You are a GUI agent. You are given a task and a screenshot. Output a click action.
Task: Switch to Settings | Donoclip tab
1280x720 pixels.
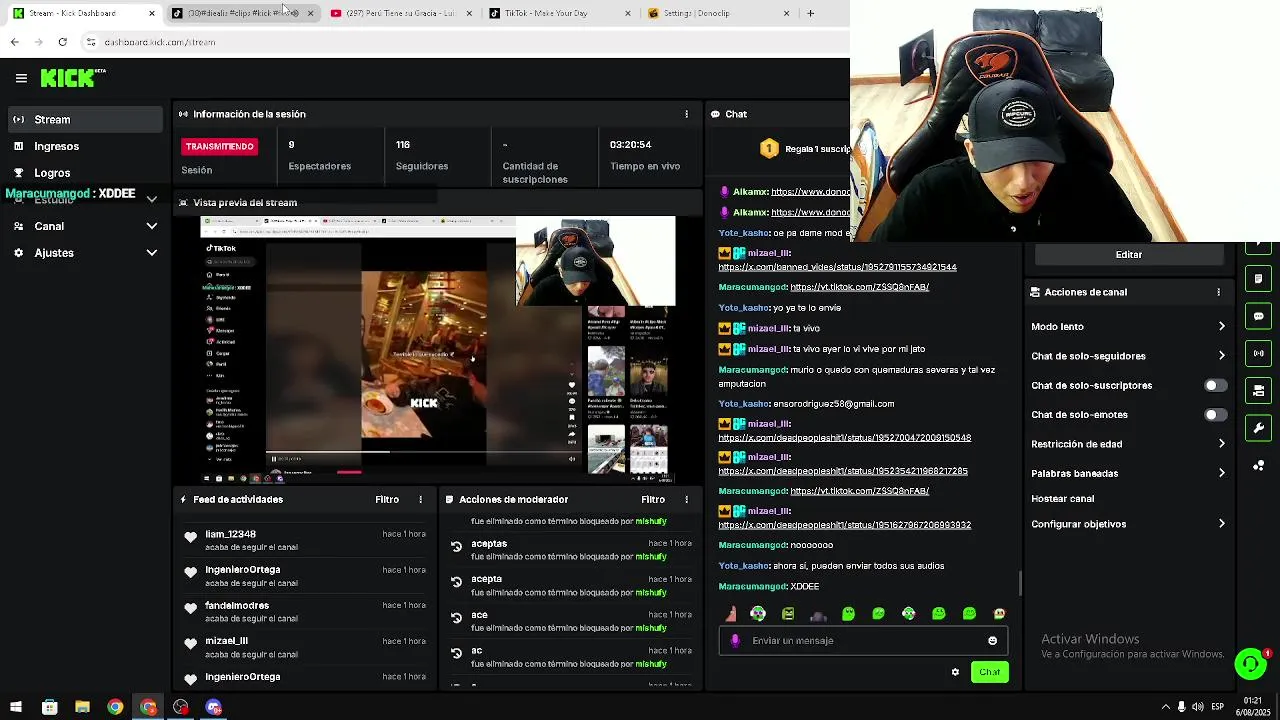tap(716, 13)
